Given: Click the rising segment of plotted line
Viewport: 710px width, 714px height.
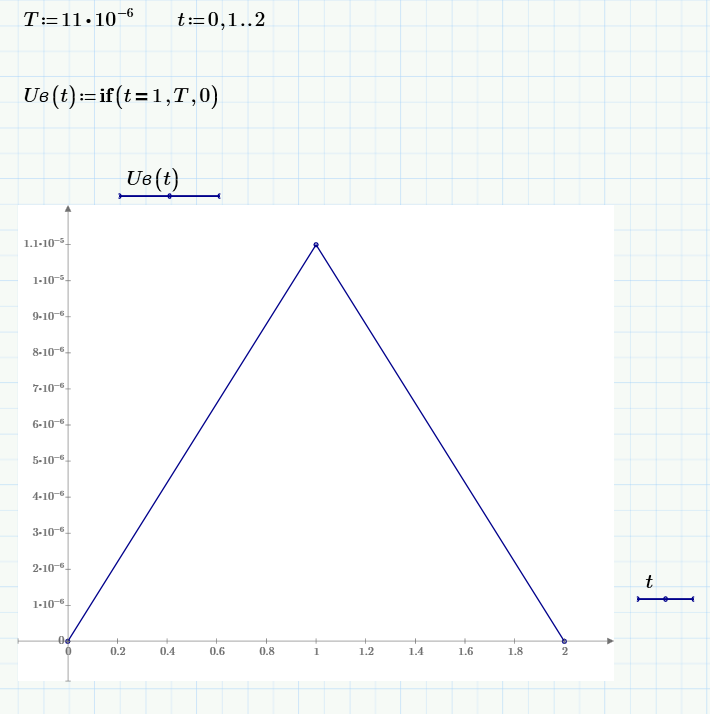Looking at the screenshot, I should (192, 443).
